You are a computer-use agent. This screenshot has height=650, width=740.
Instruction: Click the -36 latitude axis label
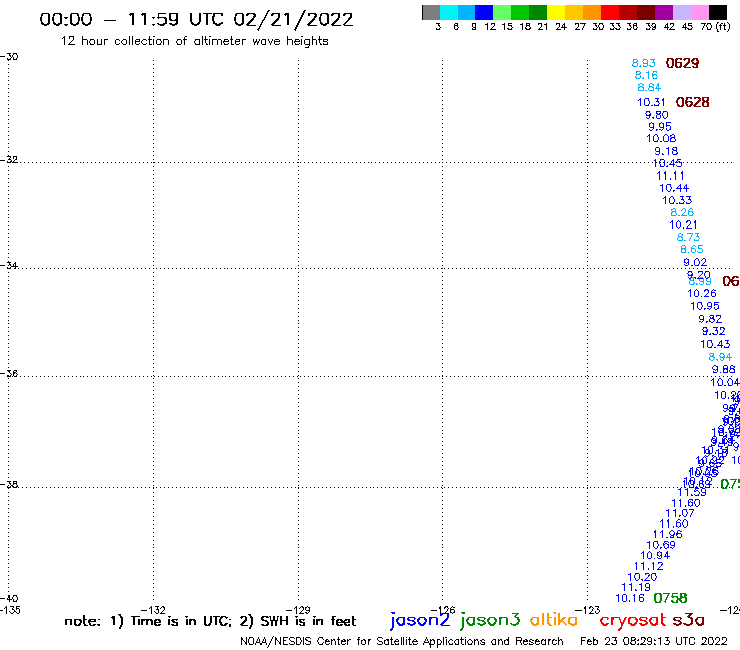coord(9,373)
